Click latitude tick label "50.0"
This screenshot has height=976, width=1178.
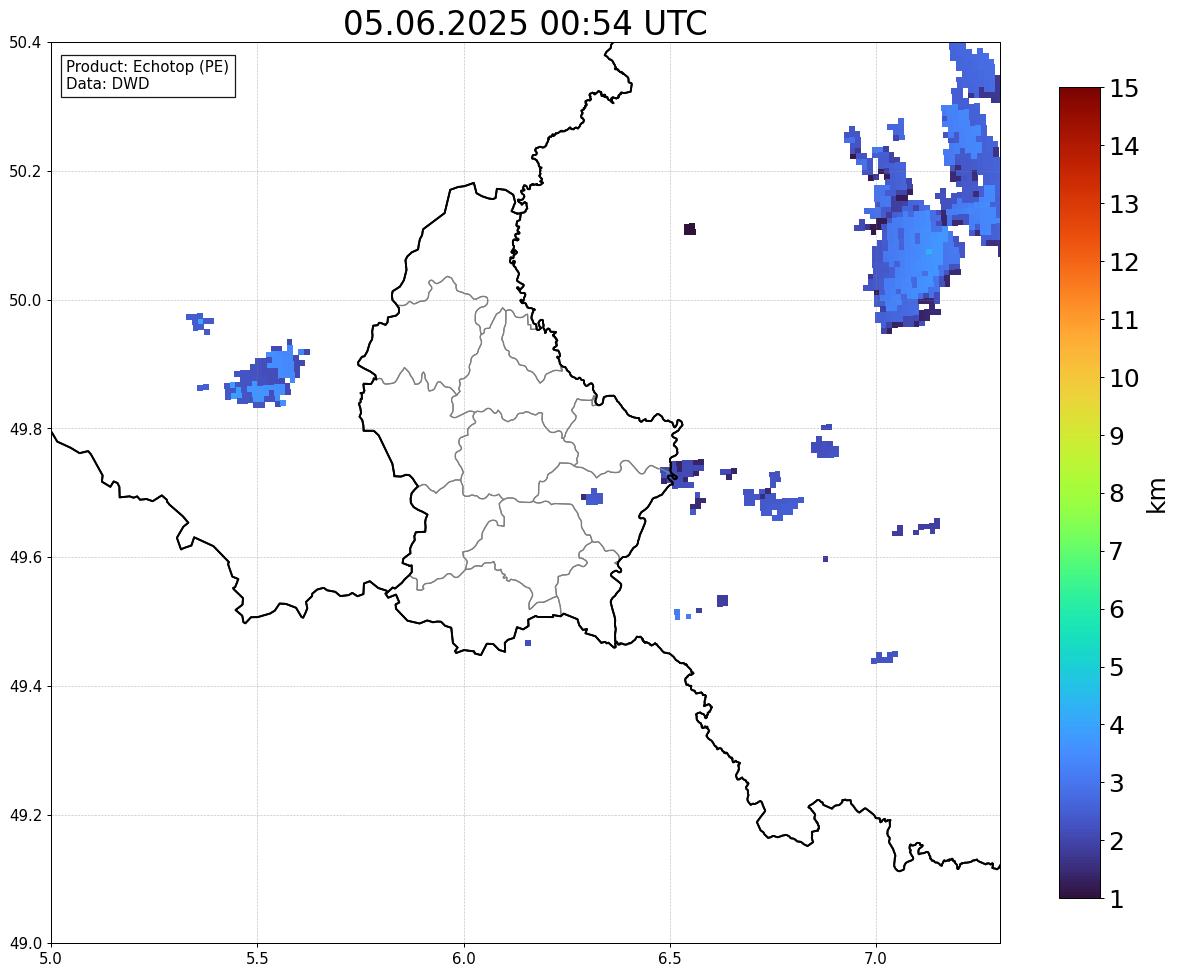[25, 301]
